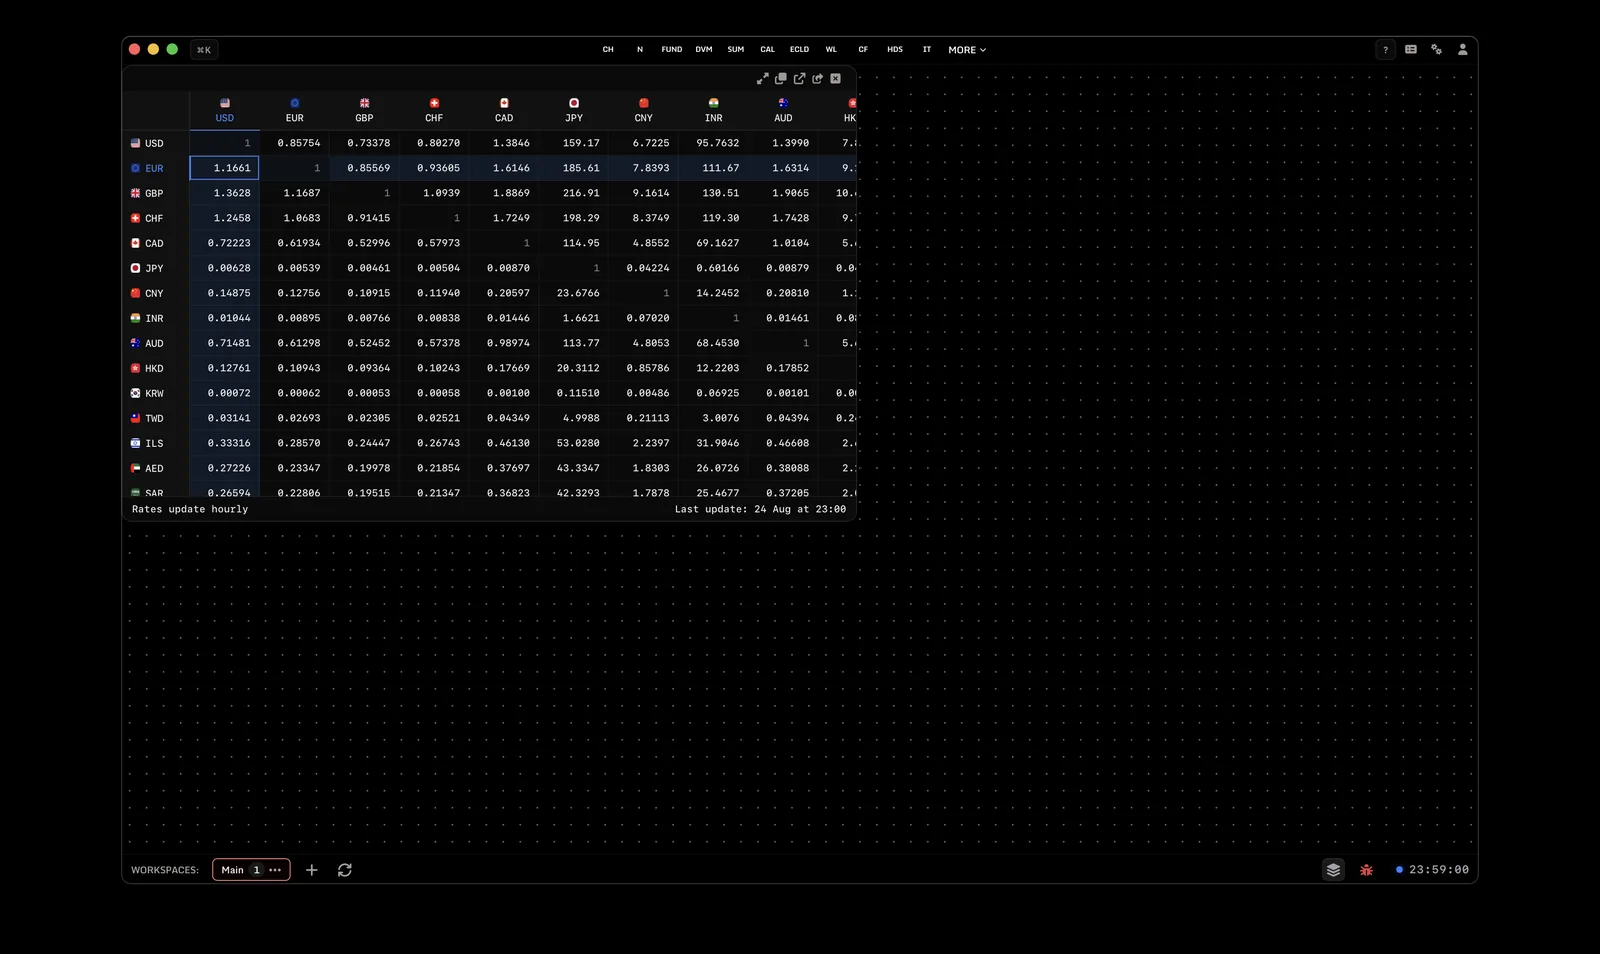Click the share widget icon
This screenshot has width=1600, height=954.
pyautogui.click(x=817, y=78)
